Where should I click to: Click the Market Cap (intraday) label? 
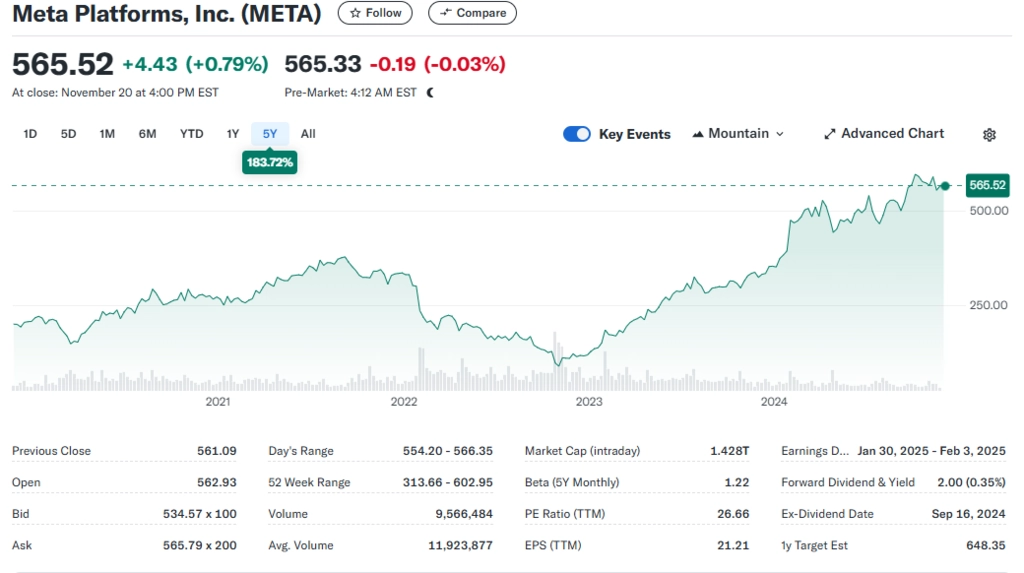[x=583, y=451]
